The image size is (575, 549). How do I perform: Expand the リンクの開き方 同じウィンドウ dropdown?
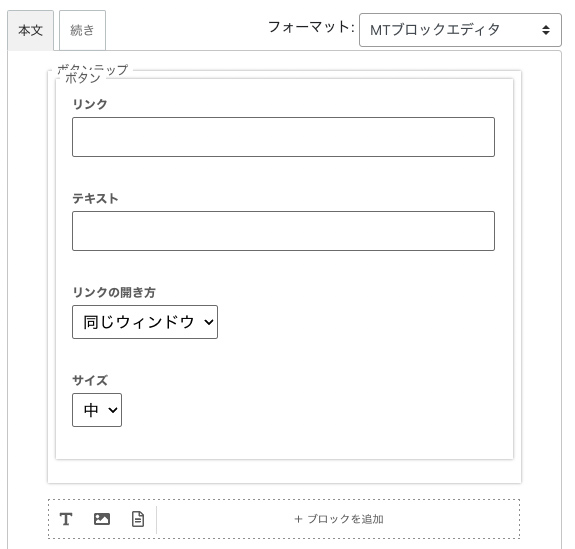[x=145, y=322]
